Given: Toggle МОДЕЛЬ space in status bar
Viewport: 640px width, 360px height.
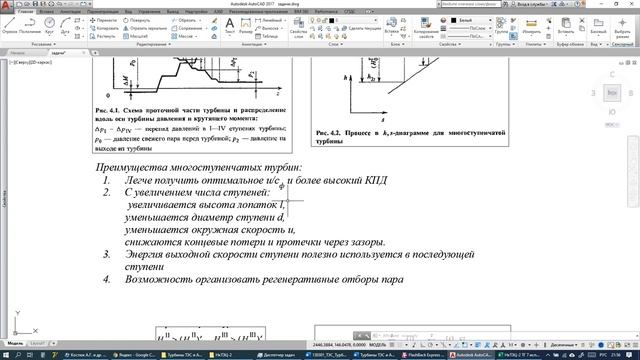Looking at the screenshot, I should 378,345.
